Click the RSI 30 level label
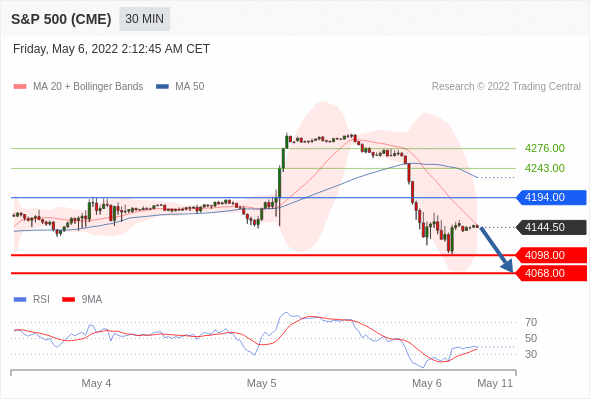This screenshot has height=400, width=590. pos(531,354)
